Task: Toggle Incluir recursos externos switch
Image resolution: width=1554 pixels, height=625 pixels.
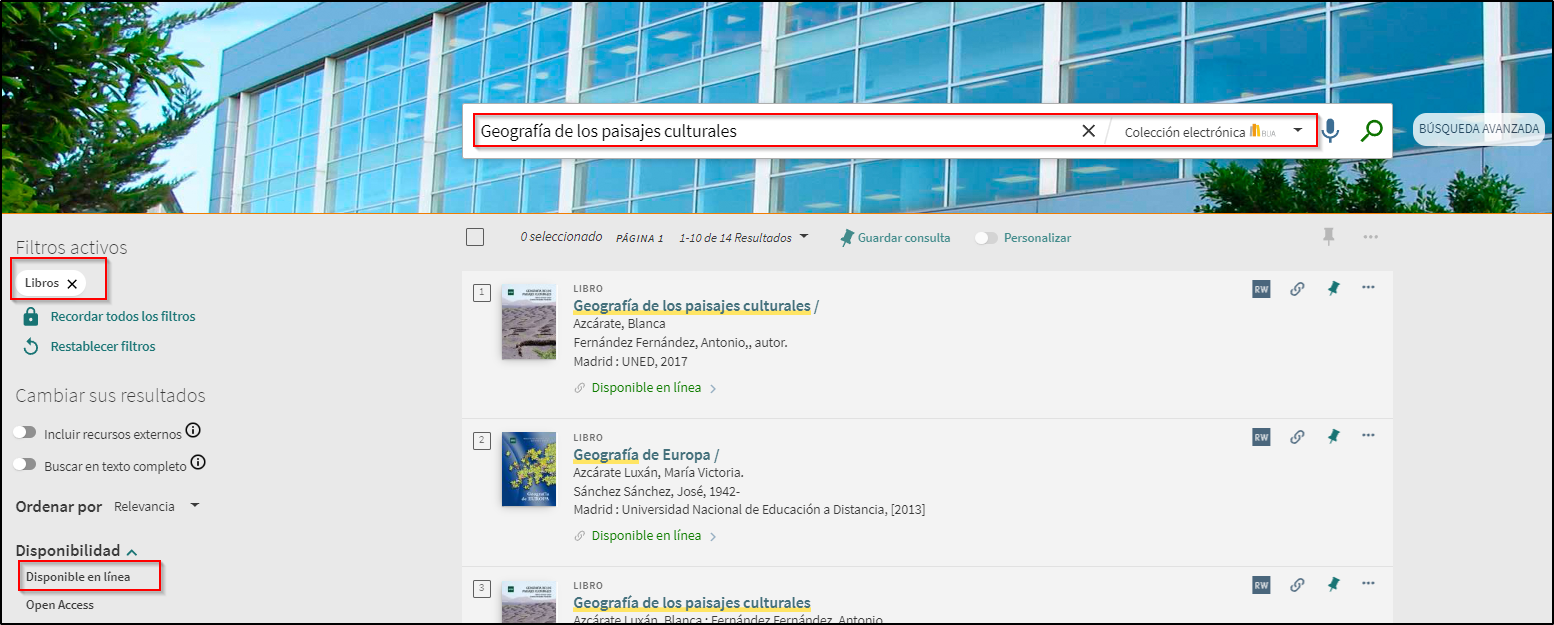Action: point(26,434)
